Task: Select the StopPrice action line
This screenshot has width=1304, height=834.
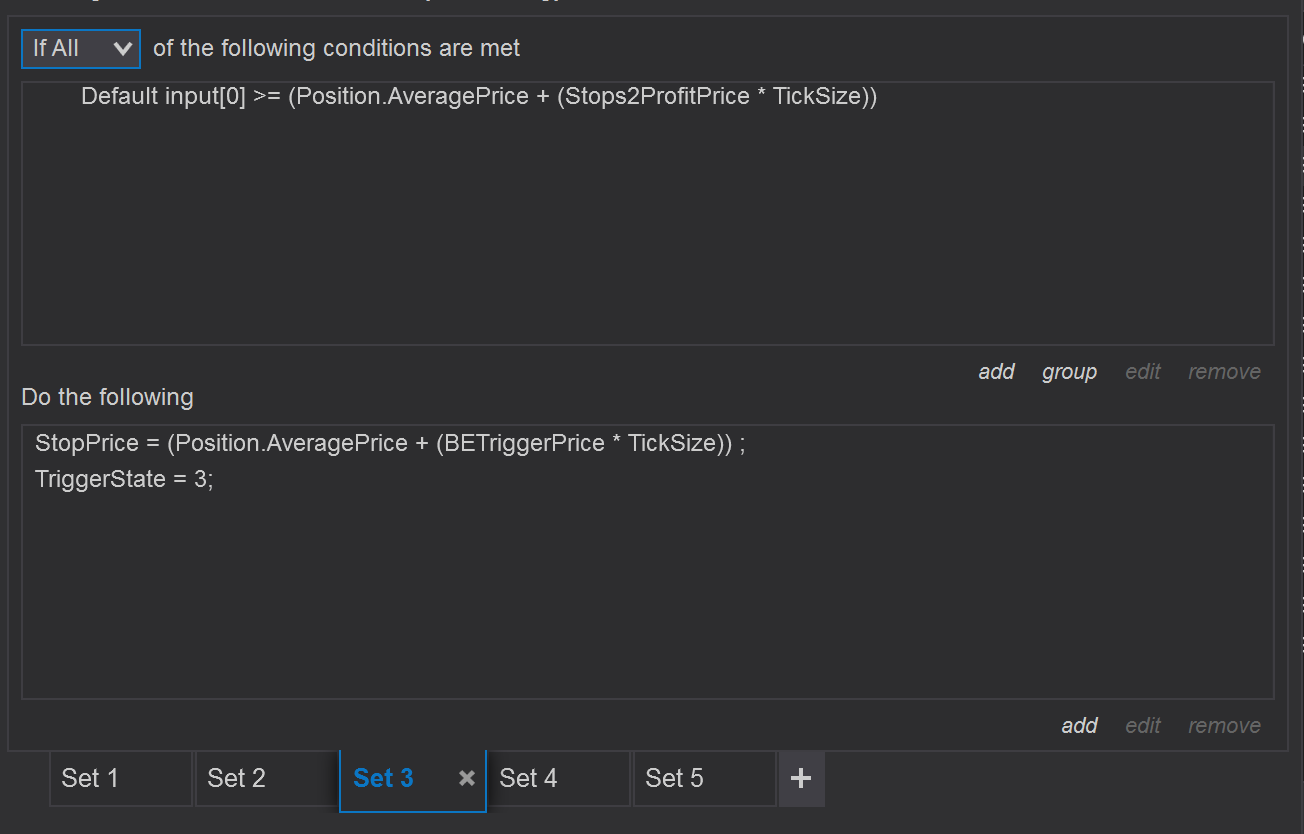Action: [390, 443]
